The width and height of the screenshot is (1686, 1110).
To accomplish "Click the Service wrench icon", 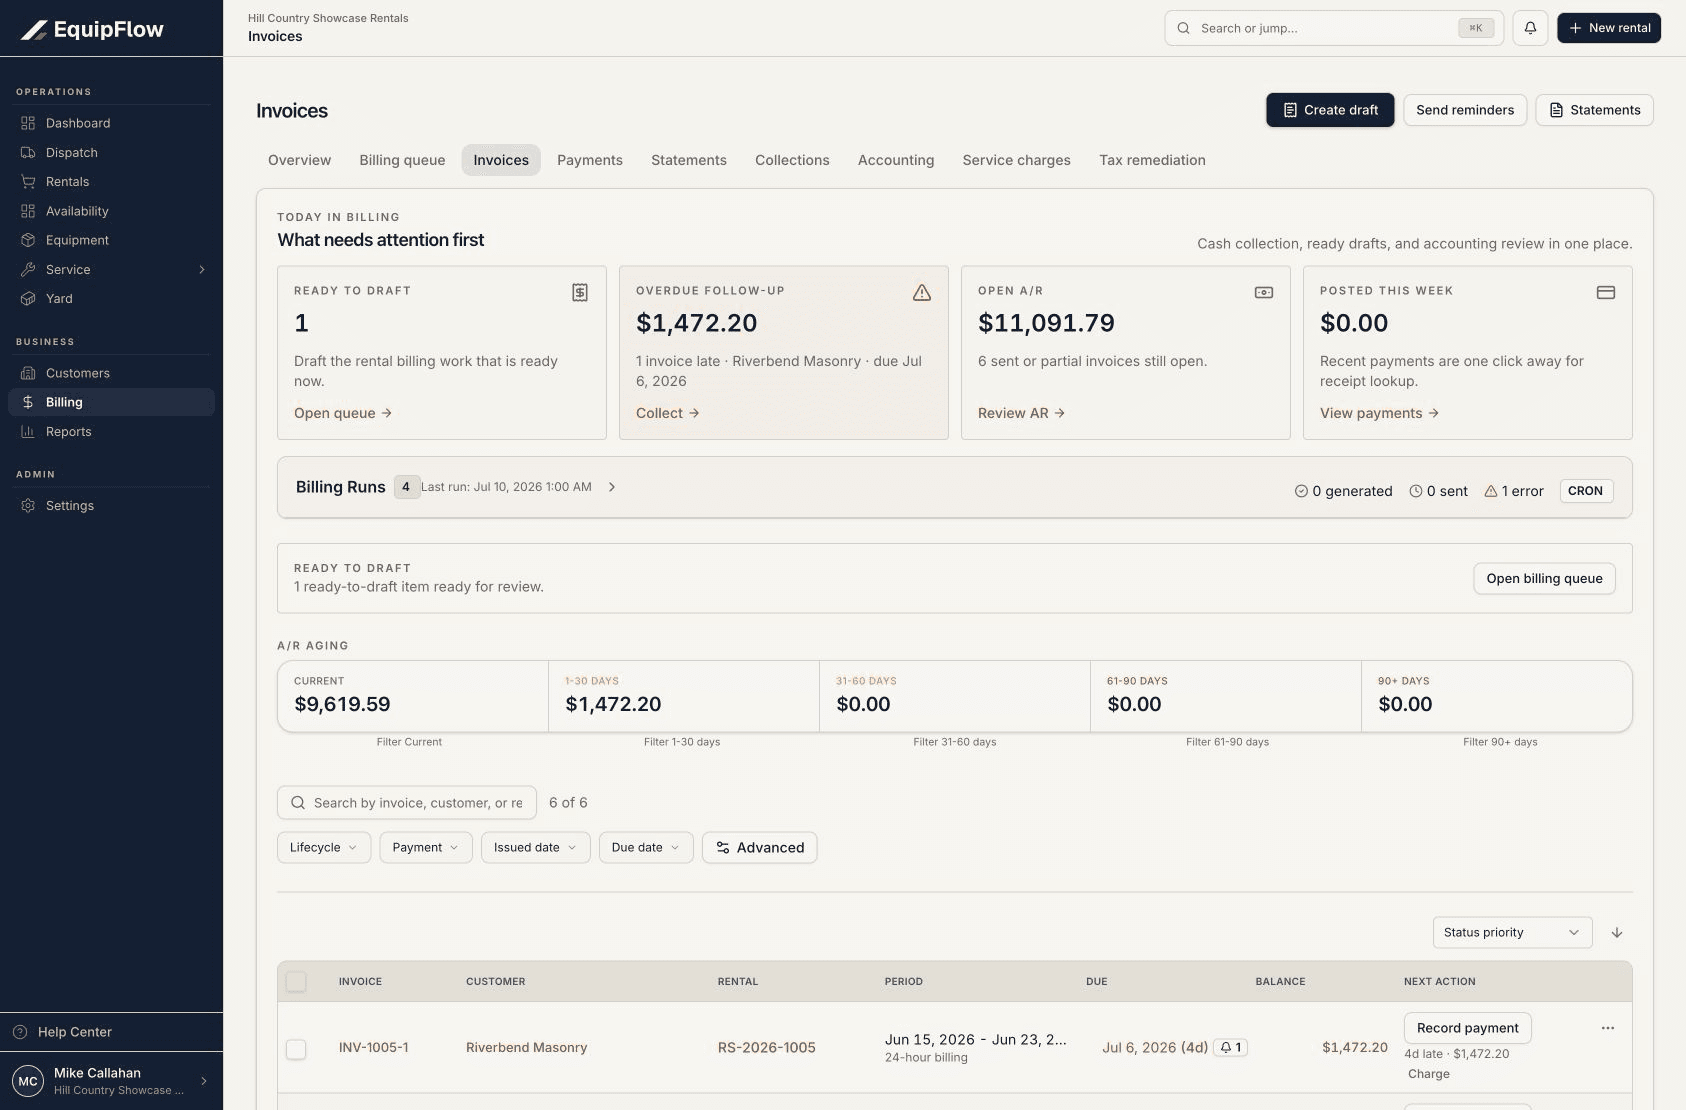I will (x=28, y=269).
